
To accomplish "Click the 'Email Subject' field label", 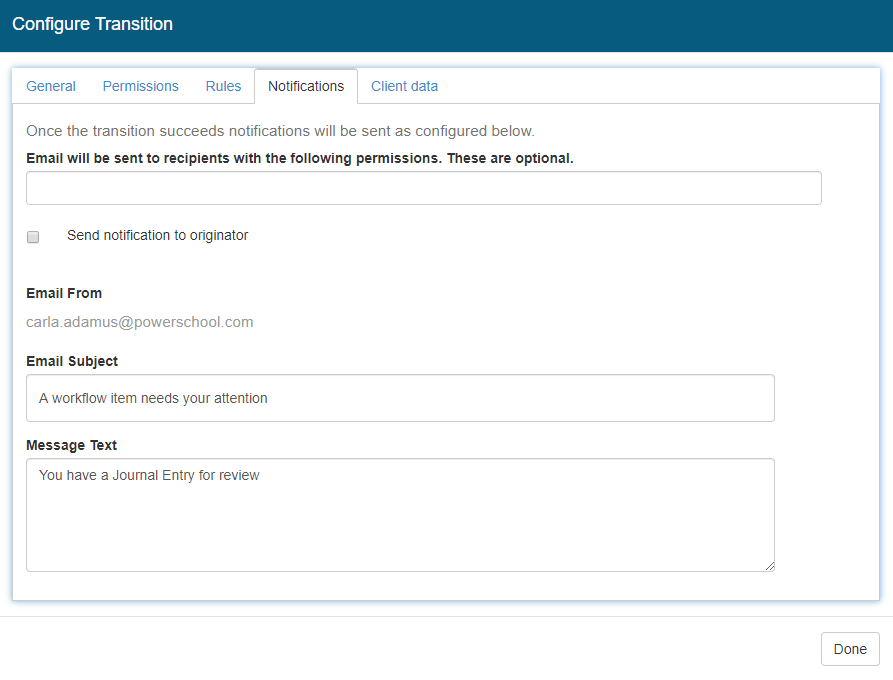I will tap(72, 361).
